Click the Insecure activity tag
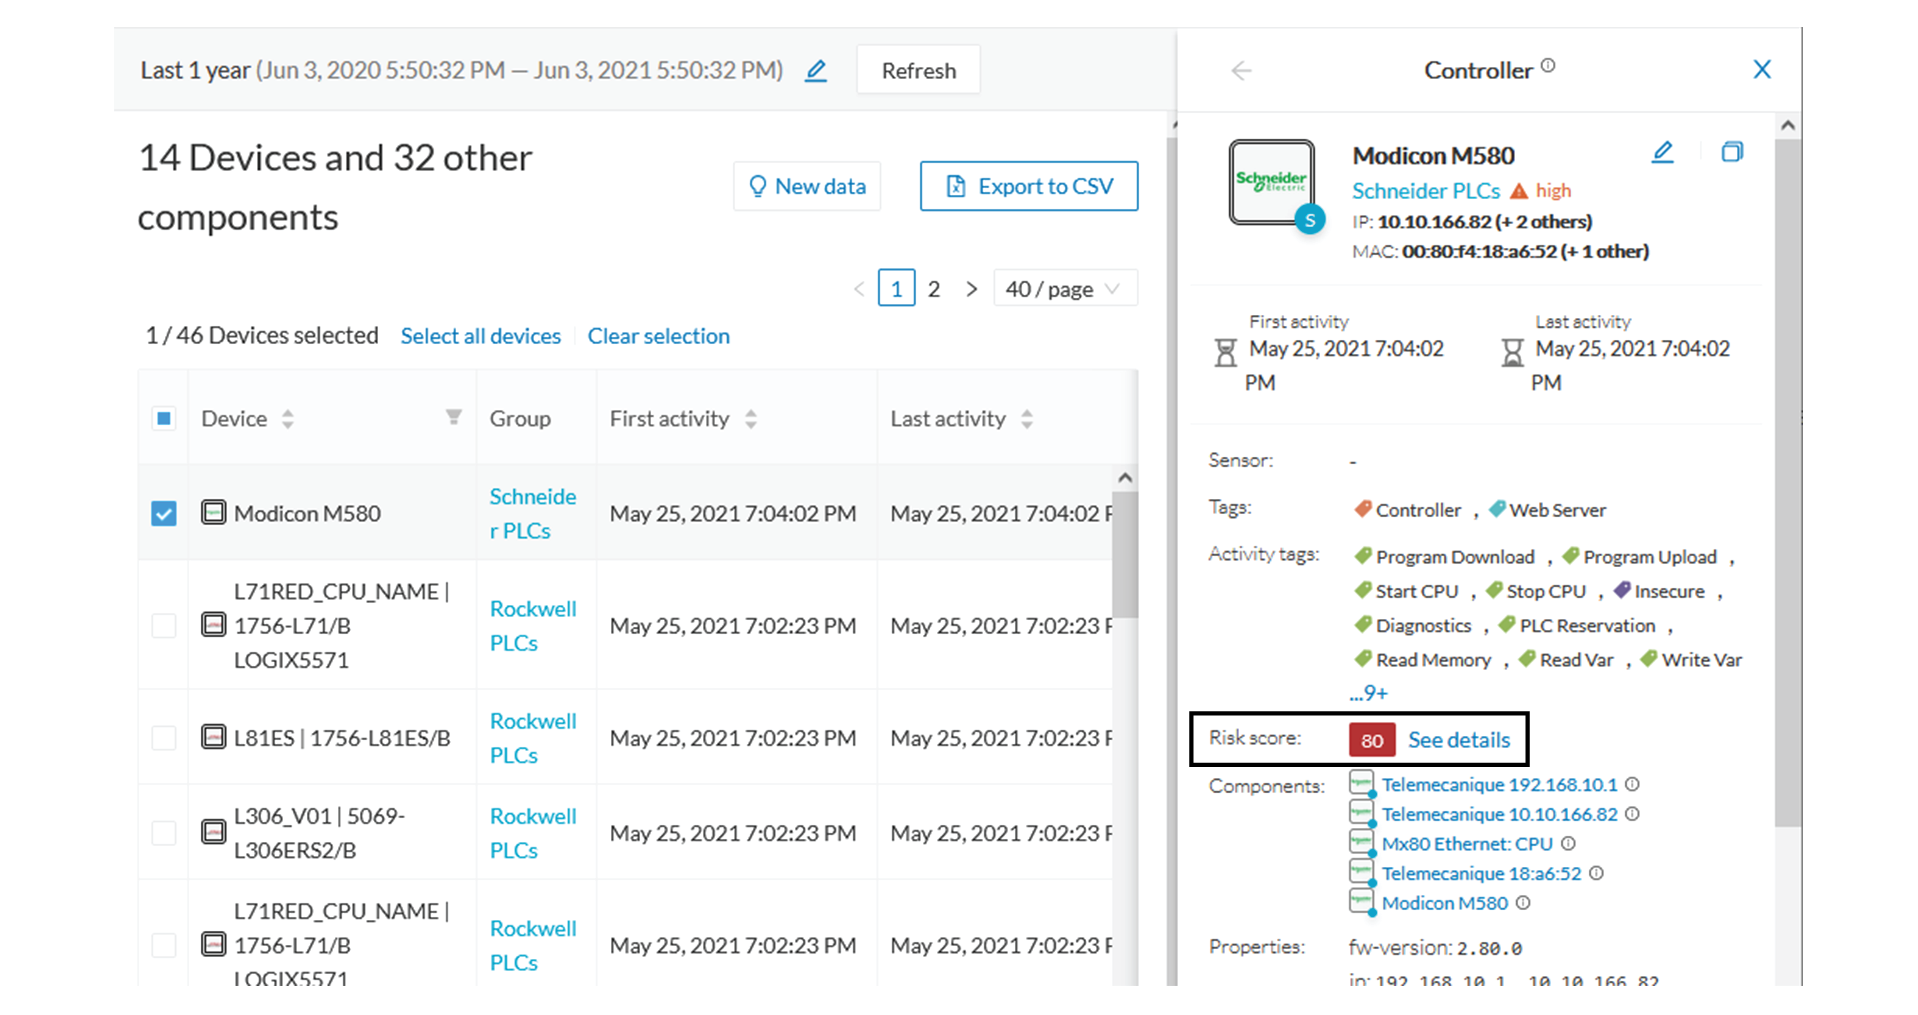 pos(1659,591)
